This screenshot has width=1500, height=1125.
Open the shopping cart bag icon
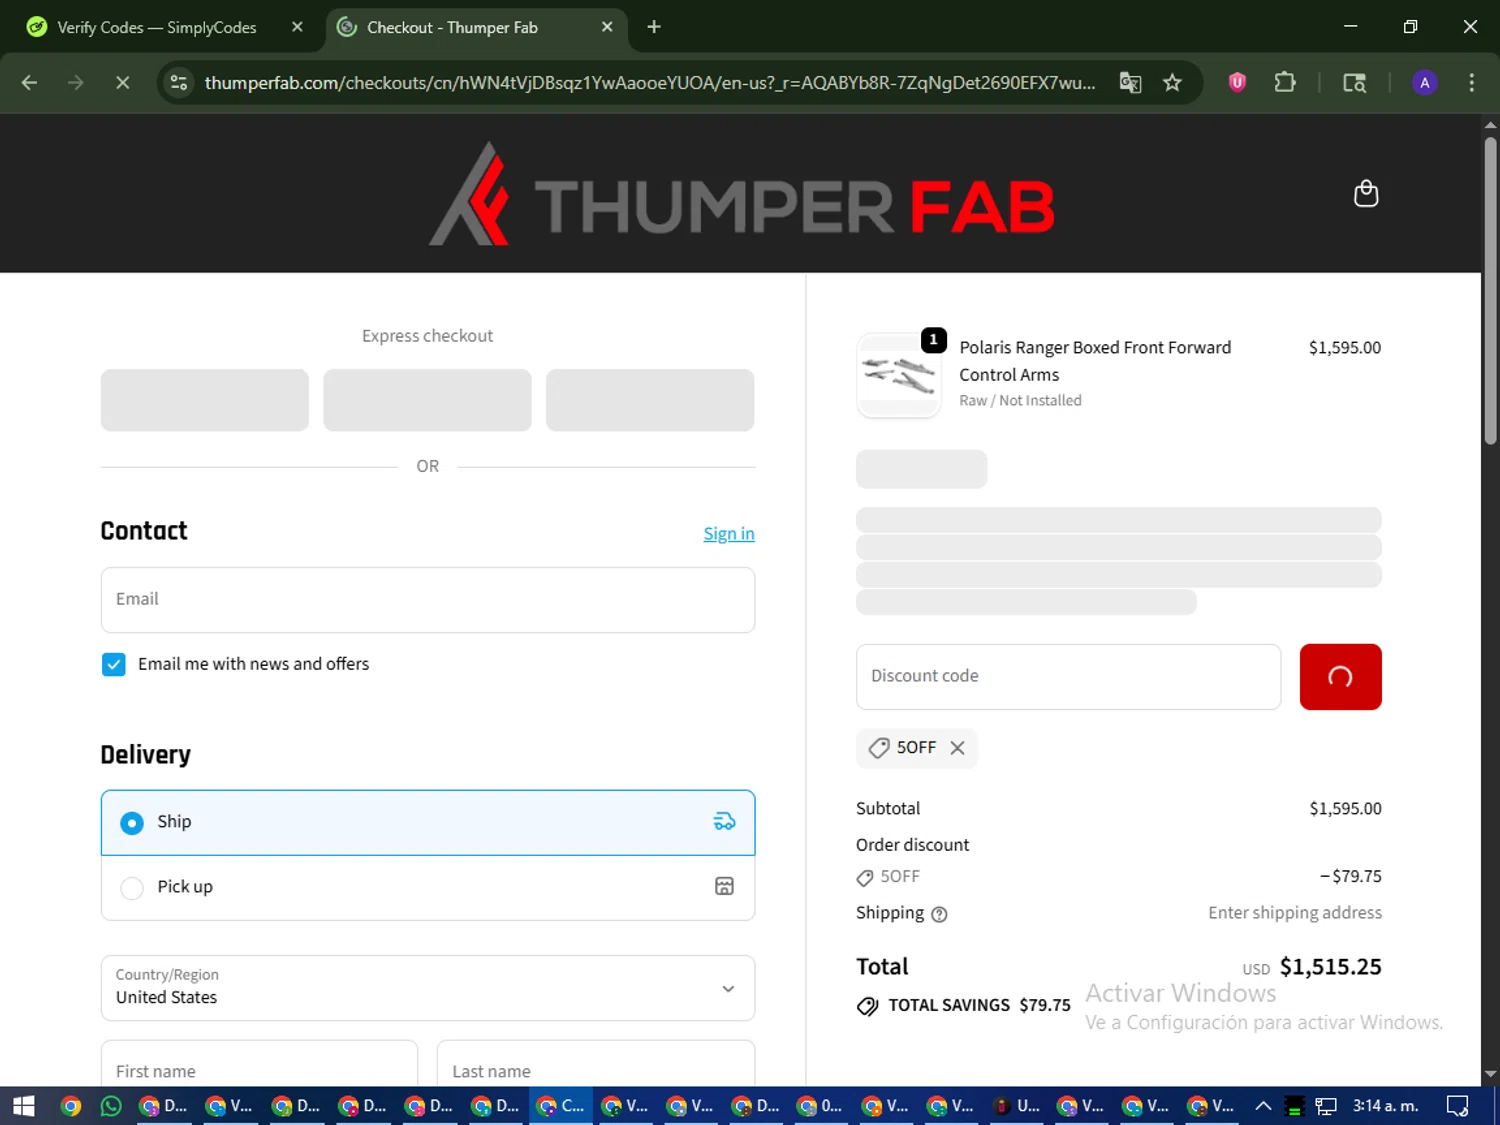point(1366,193)
